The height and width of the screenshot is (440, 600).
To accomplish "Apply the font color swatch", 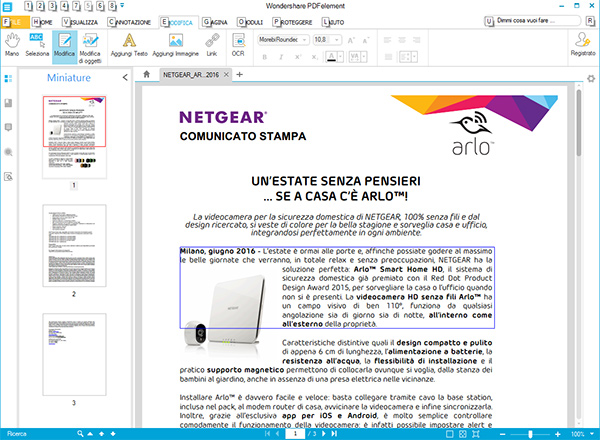I will [x=331, y=57].
